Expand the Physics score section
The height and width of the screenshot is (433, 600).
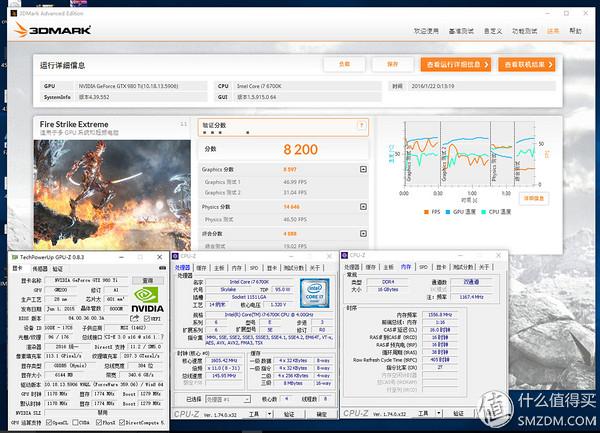(364, 207)
